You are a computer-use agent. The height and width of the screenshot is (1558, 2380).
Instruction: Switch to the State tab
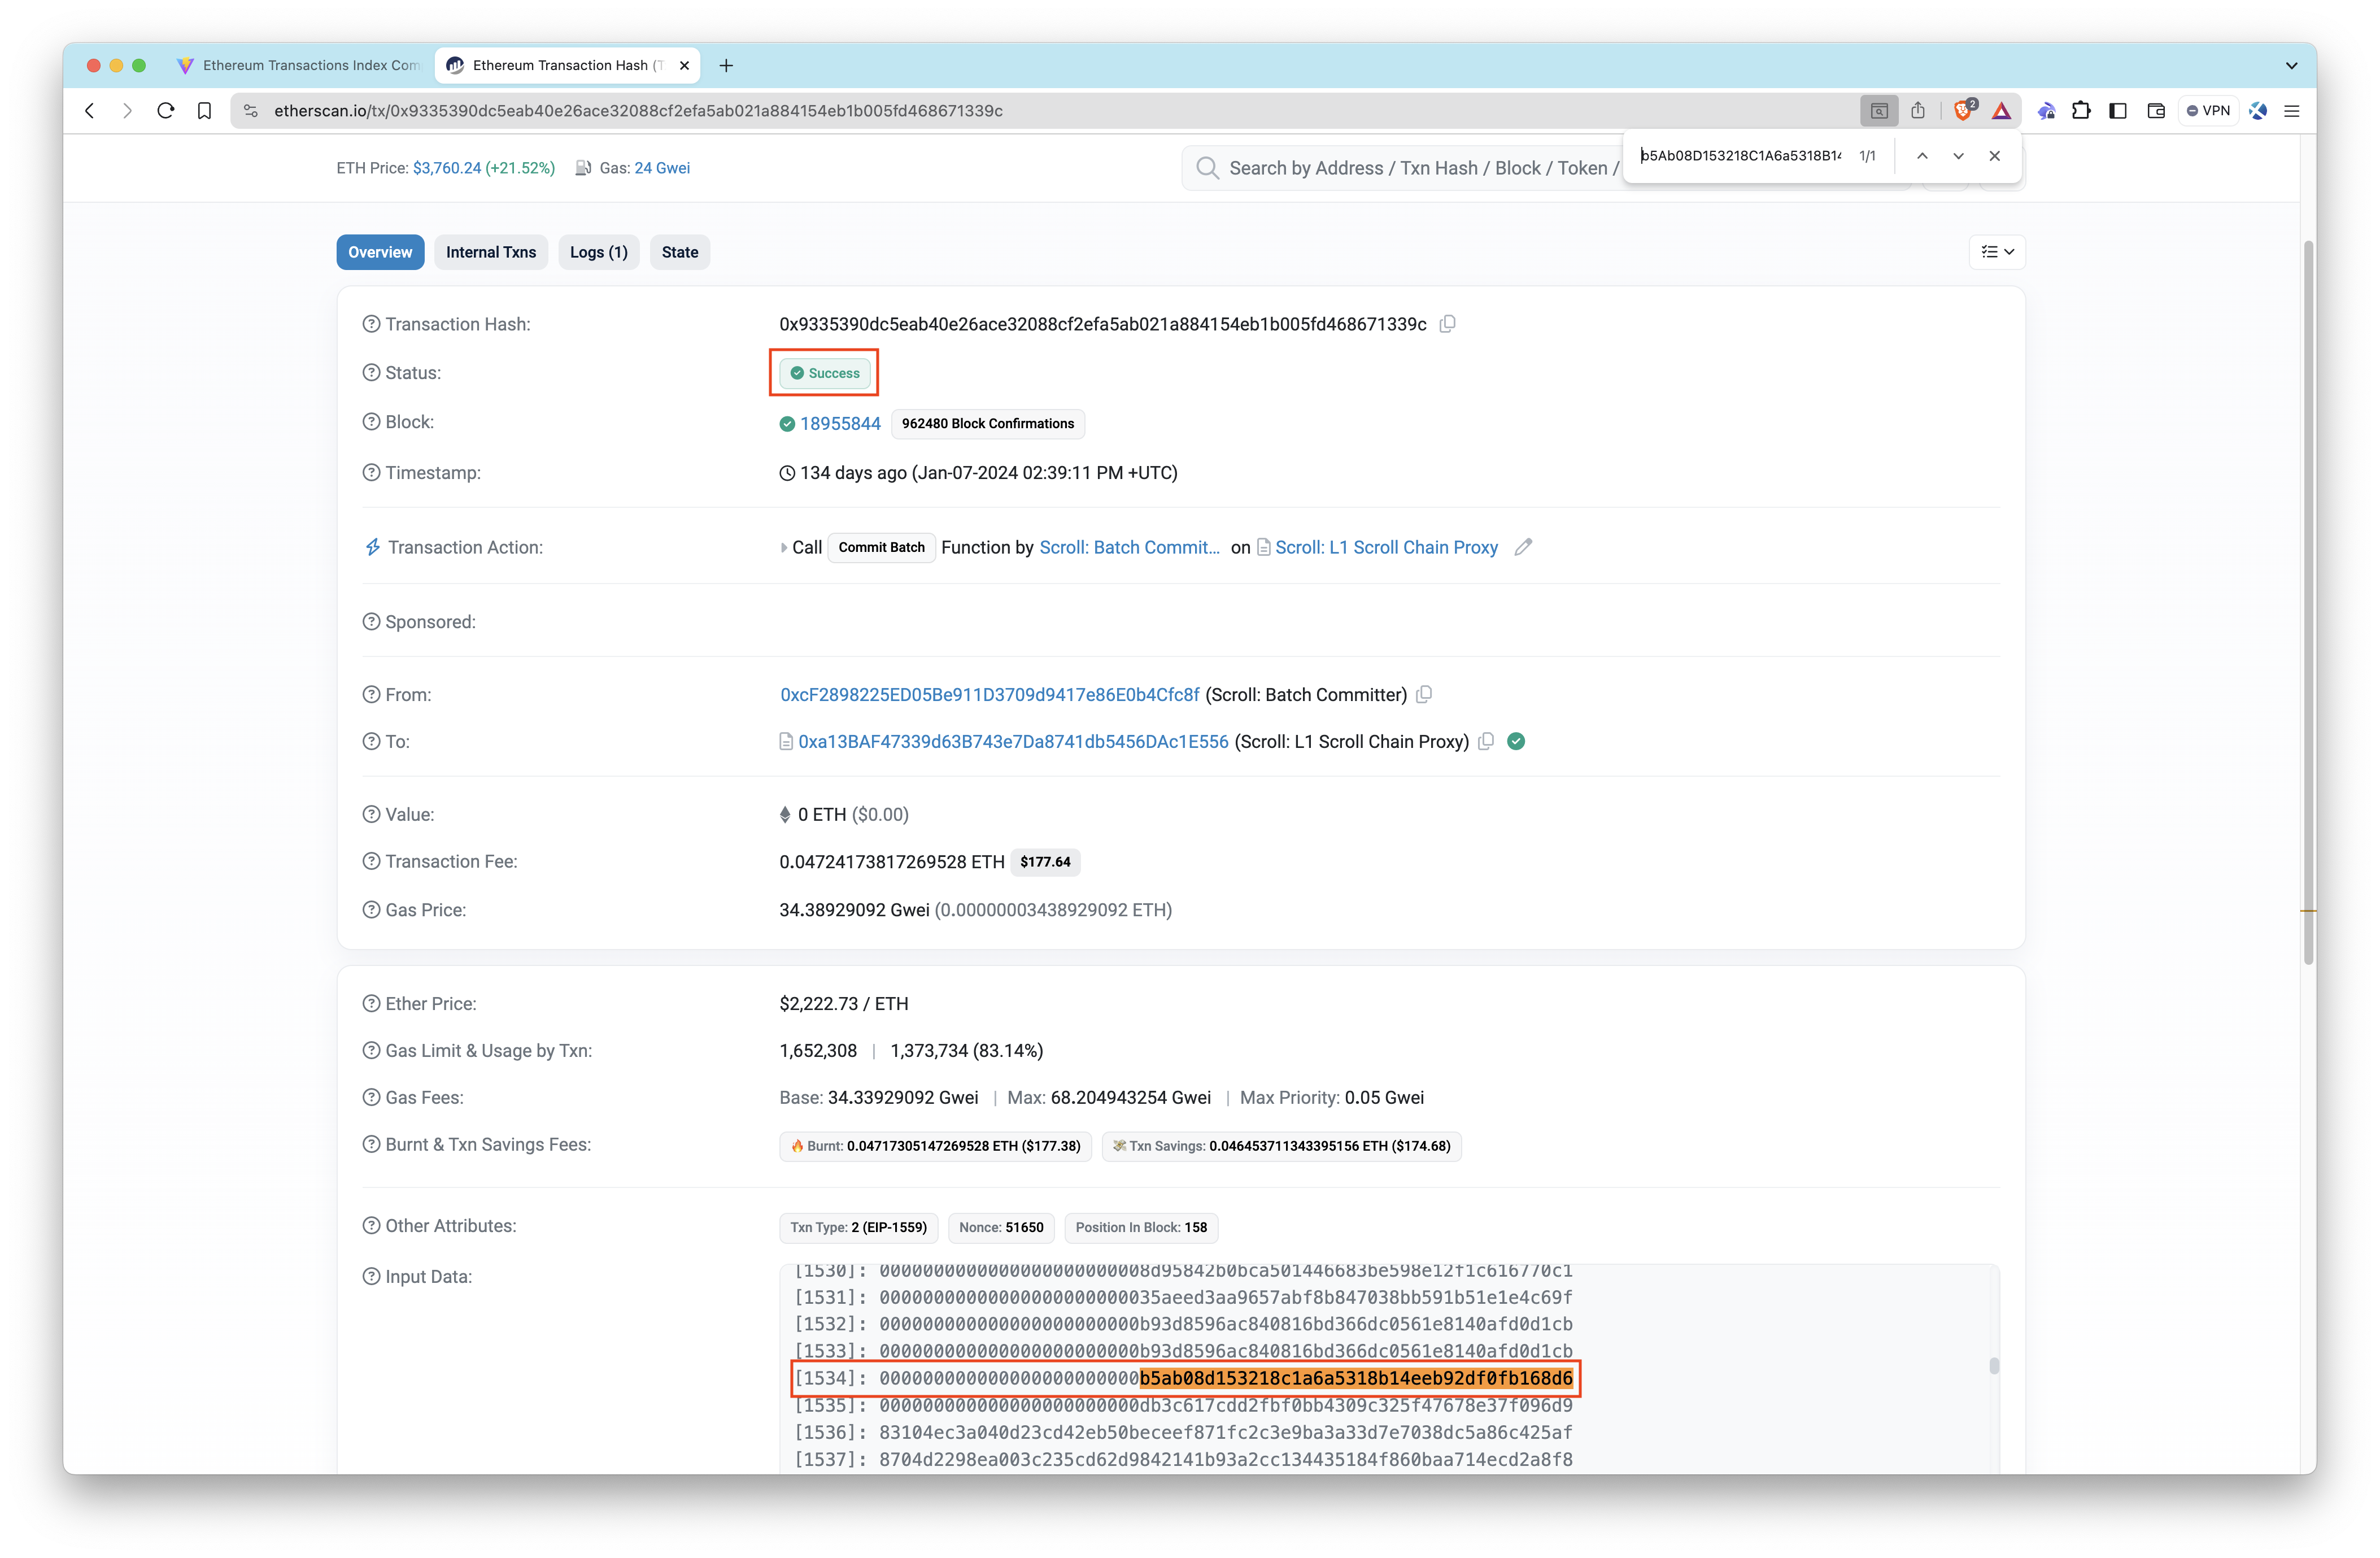coord(680,252)
